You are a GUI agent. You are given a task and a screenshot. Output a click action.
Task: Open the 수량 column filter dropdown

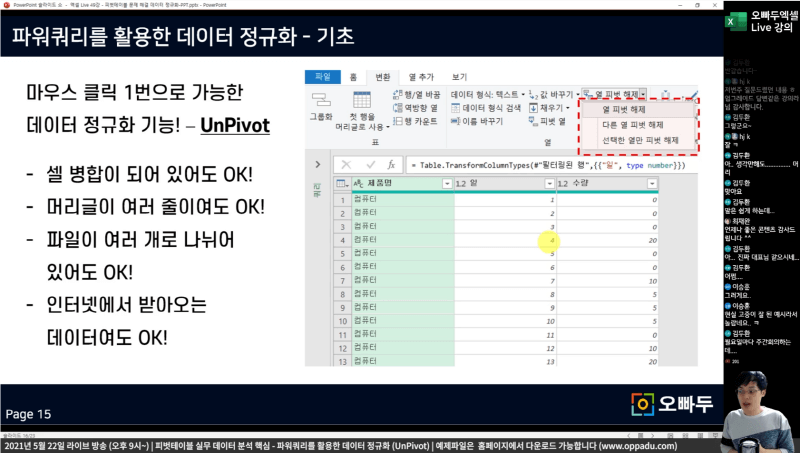pyautogui.click(x=652, y=184)
